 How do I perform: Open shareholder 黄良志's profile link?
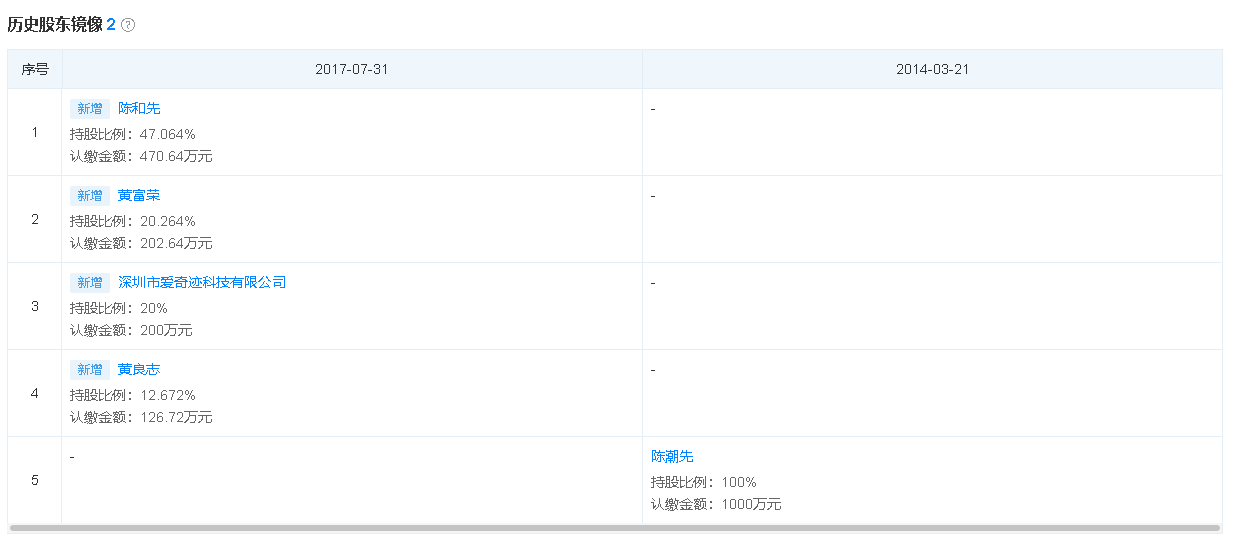pyautogui.click(x=139, y=369)
